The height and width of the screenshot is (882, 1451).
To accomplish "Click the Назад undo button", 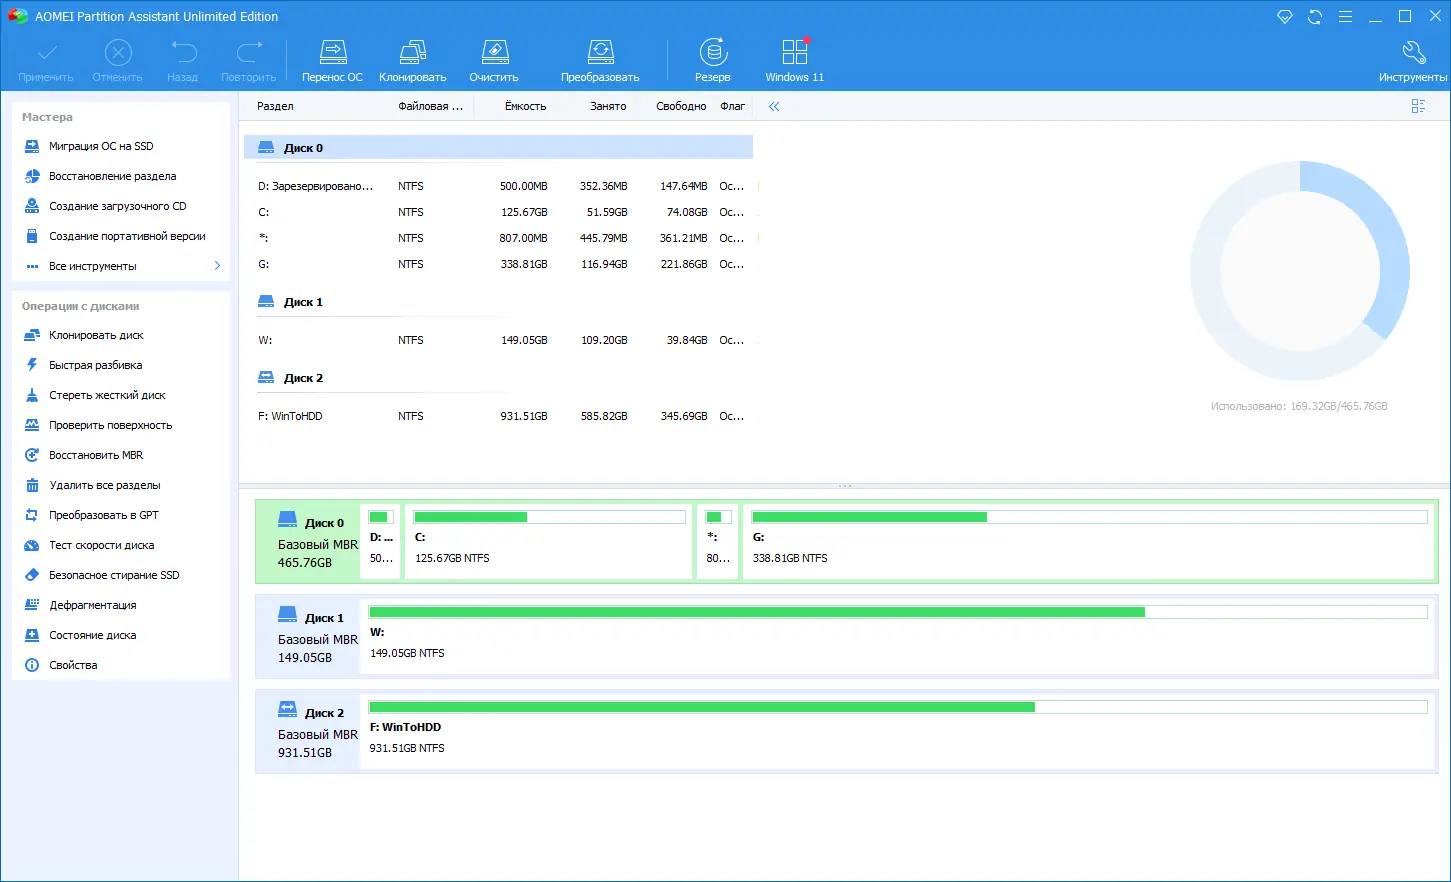I will (x=183, y=62).
